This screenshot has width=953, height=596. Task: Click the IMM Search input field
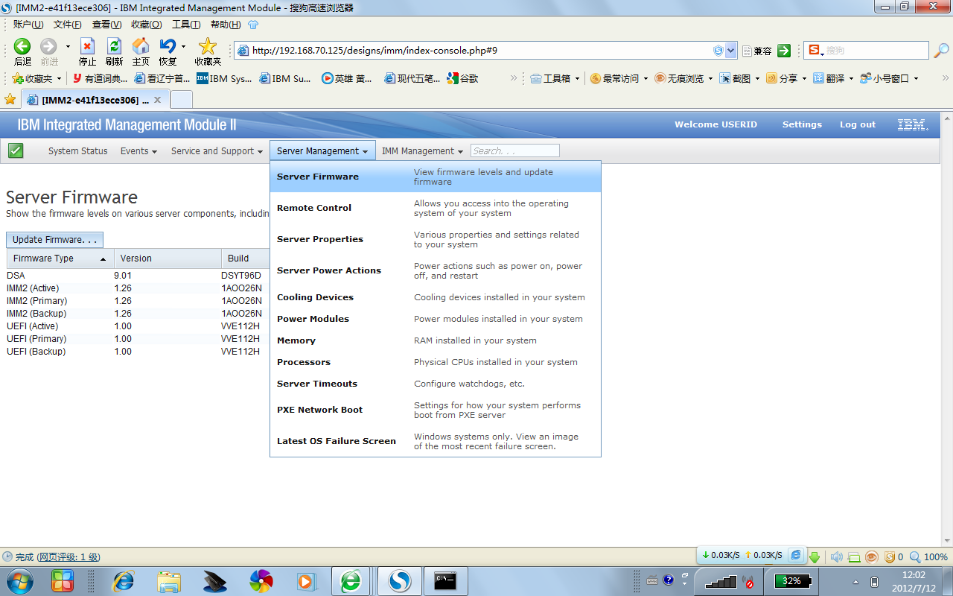[x=514, y=151]
